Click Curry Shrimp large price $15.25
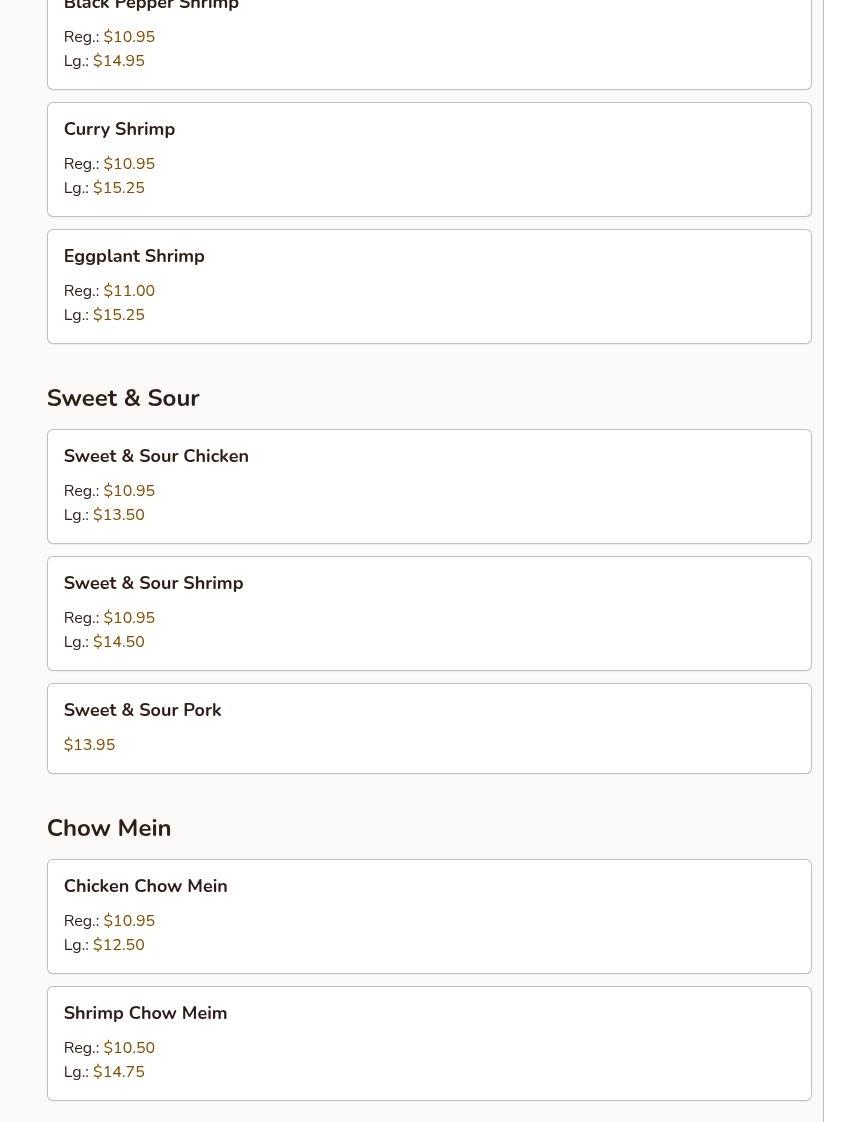 pos(119,188)
